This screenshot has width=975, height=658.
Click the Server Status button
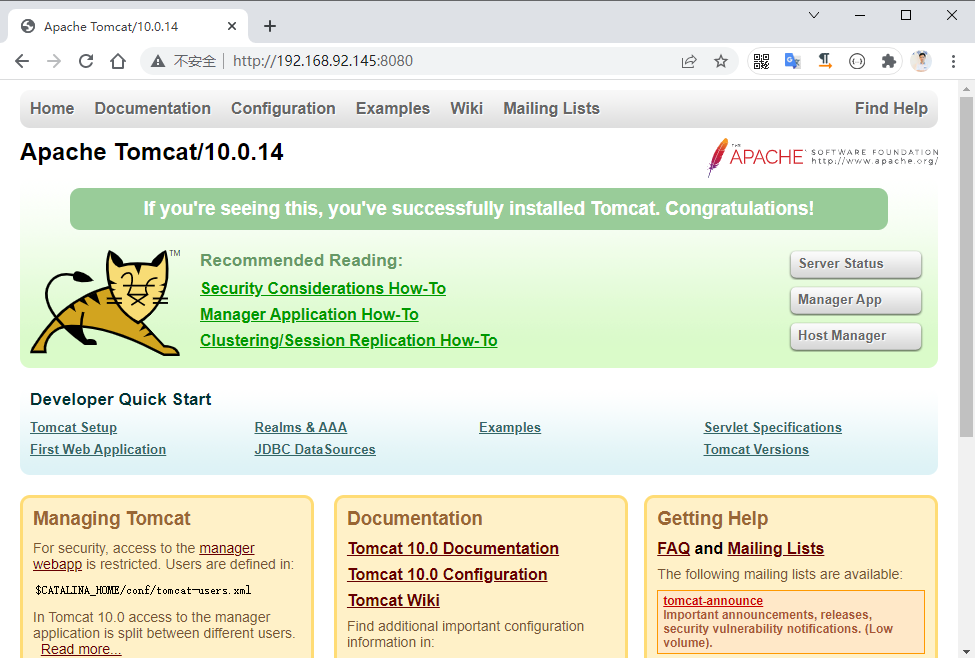[x=856, y=264]
